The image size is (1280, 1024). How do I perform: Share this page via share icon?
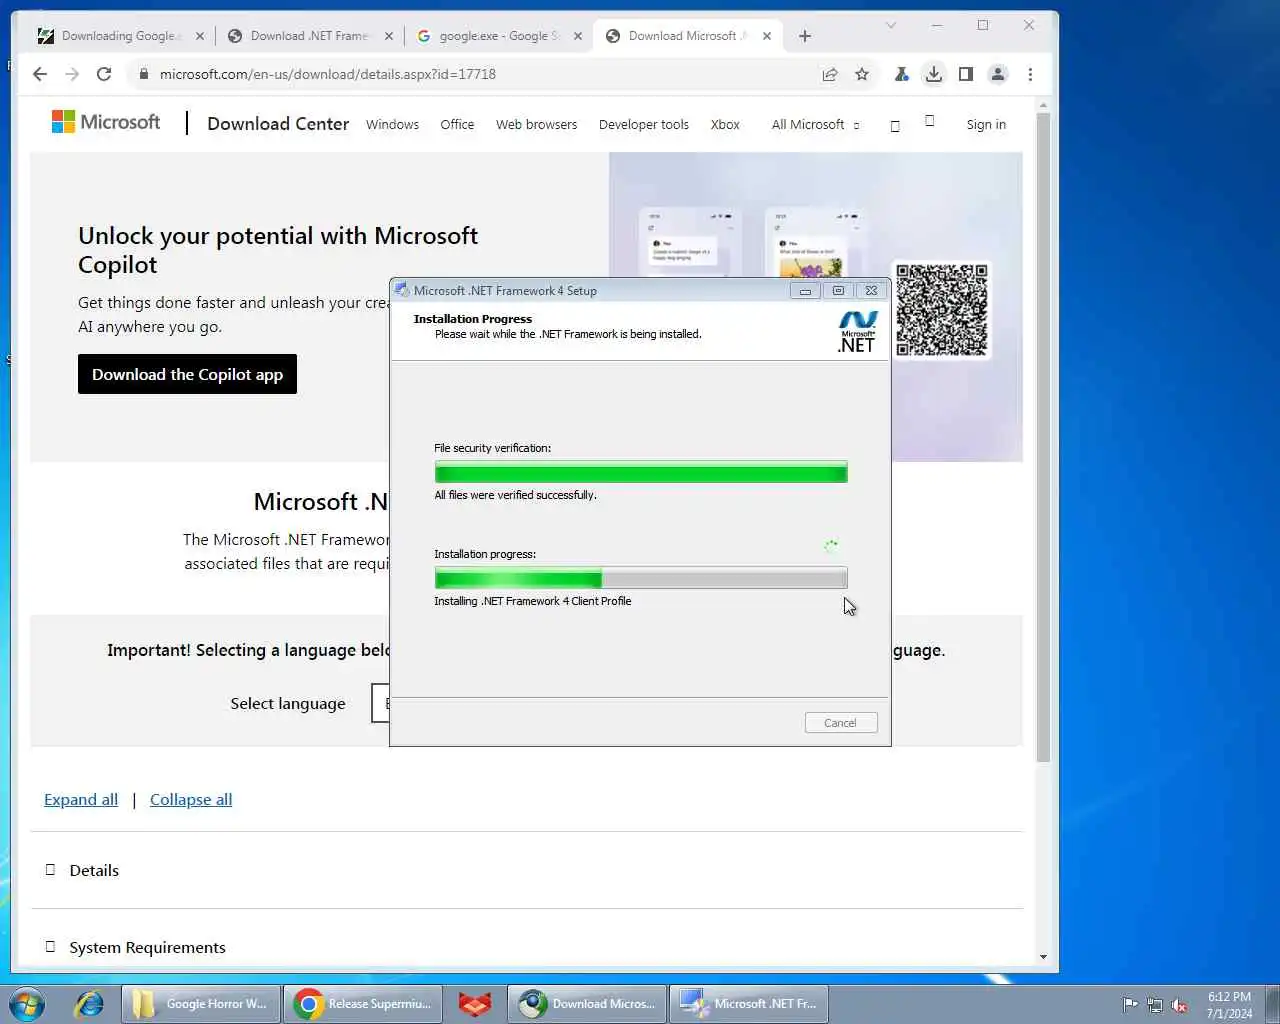point(830,74)
